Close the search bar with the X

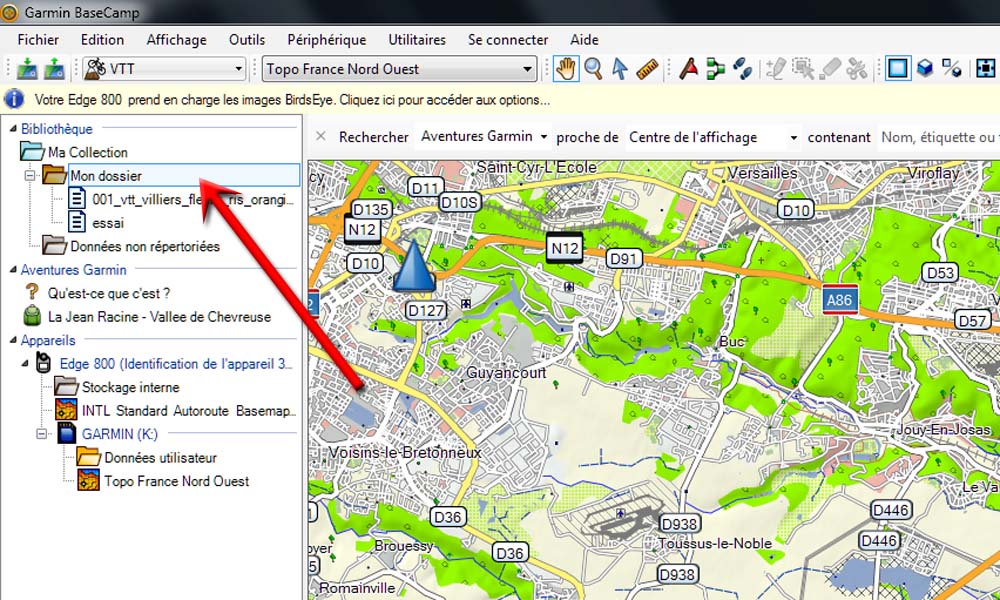321,136
